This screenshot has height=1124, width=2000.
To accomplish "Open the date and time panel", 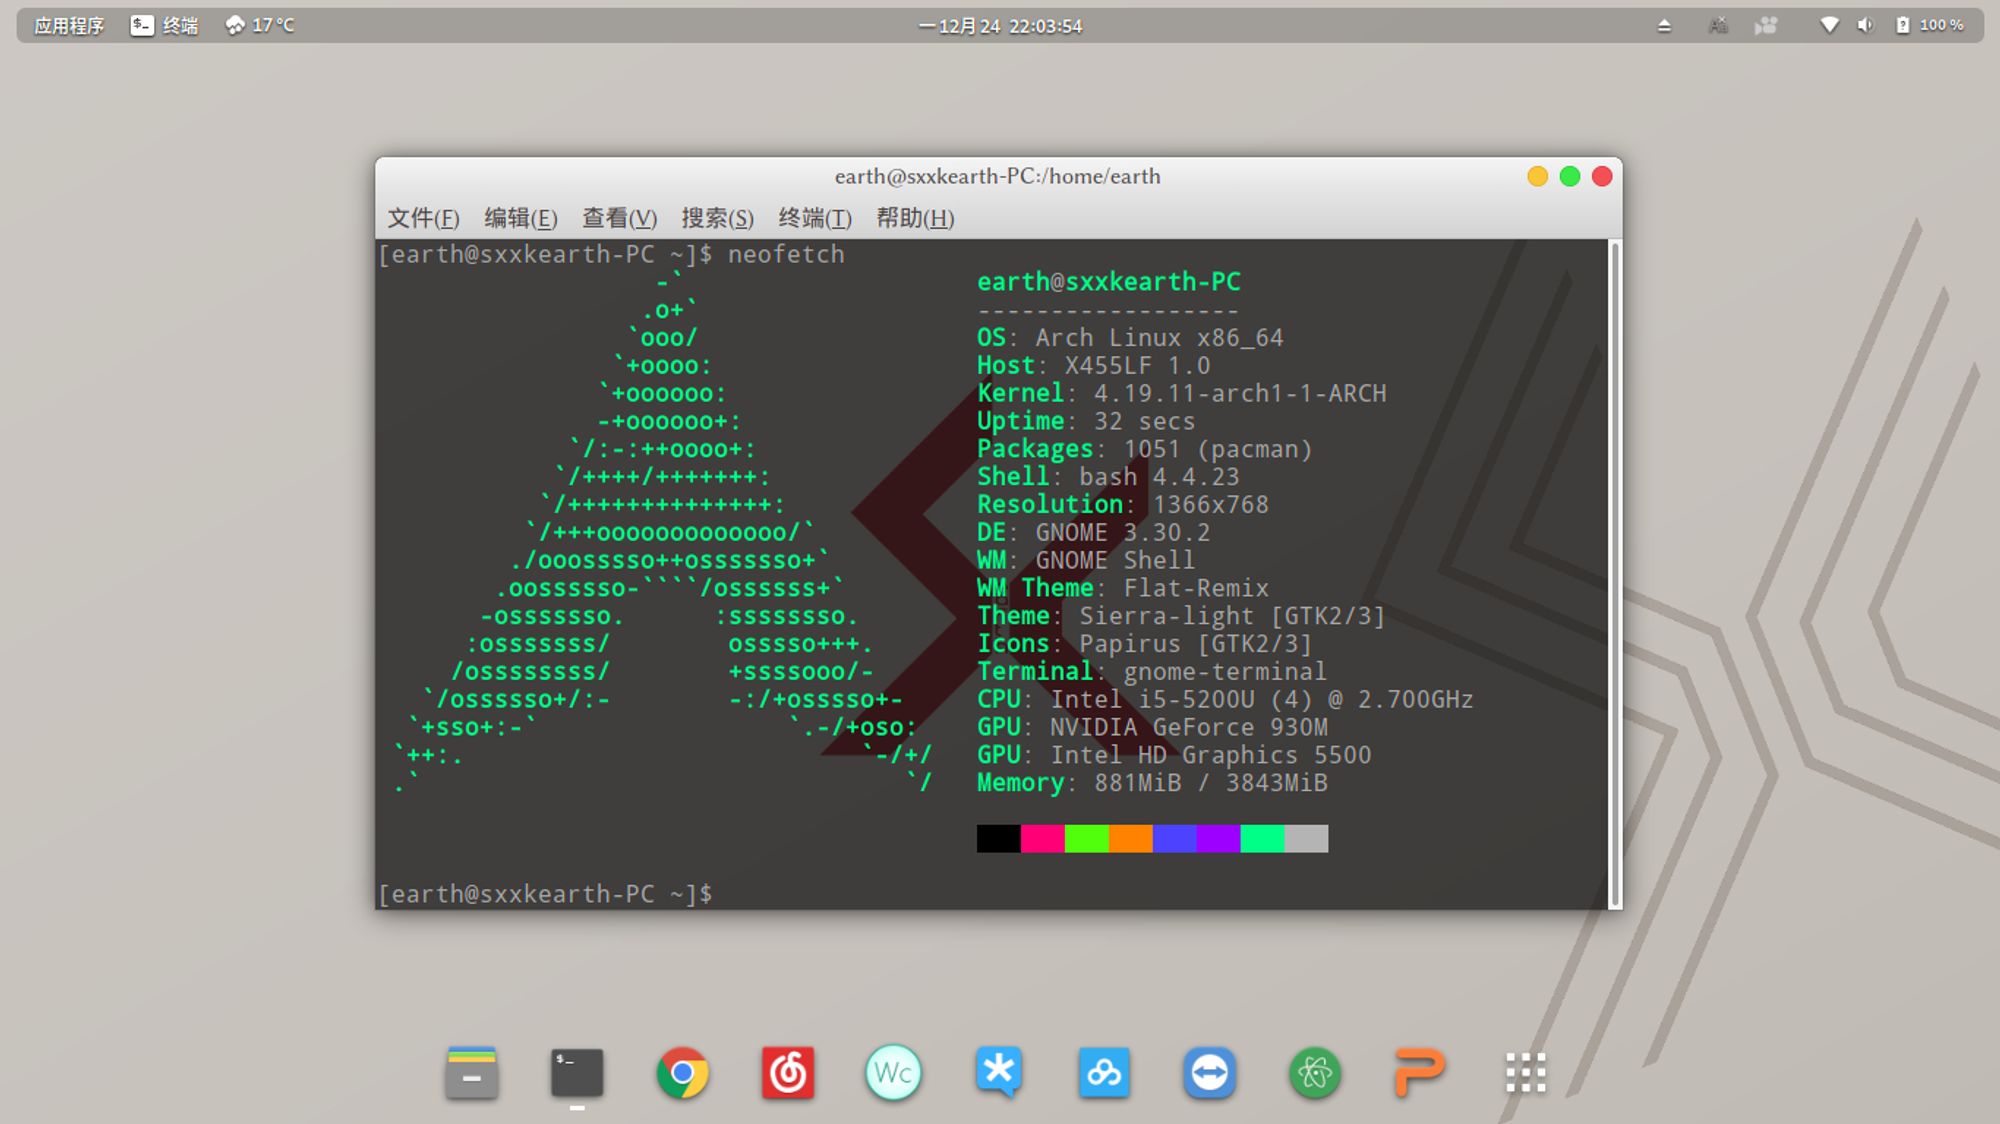I will click(1000, 25).
